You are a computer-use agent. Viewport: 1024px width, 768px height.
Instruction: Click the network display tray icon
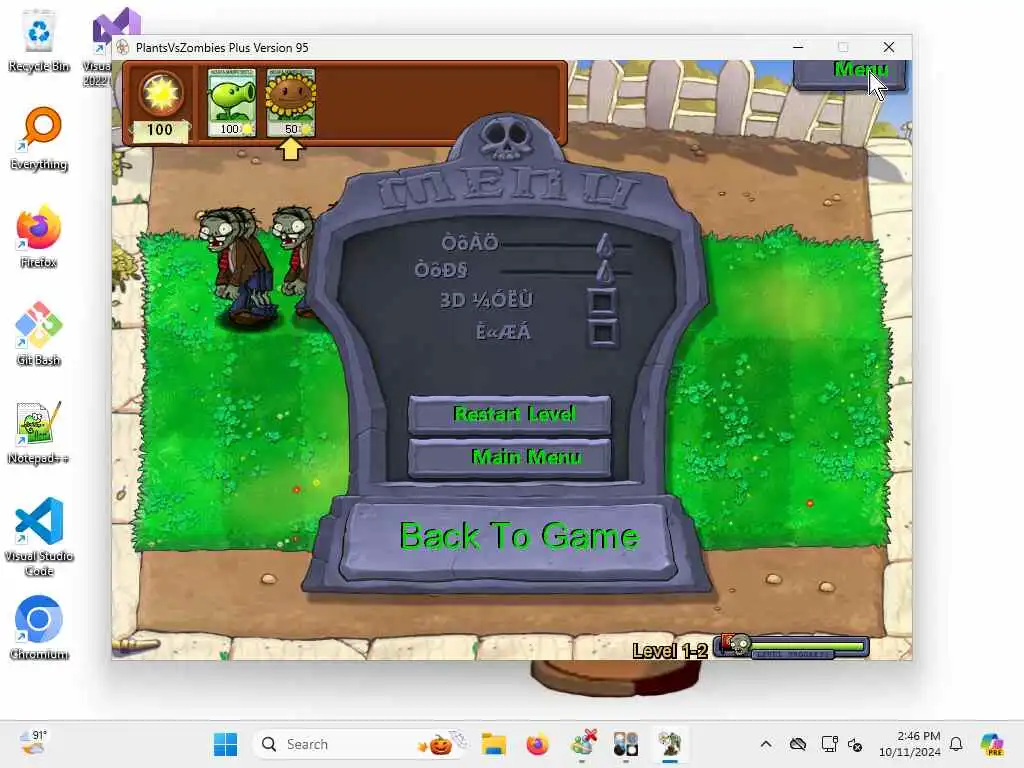(x=829, y=744)
